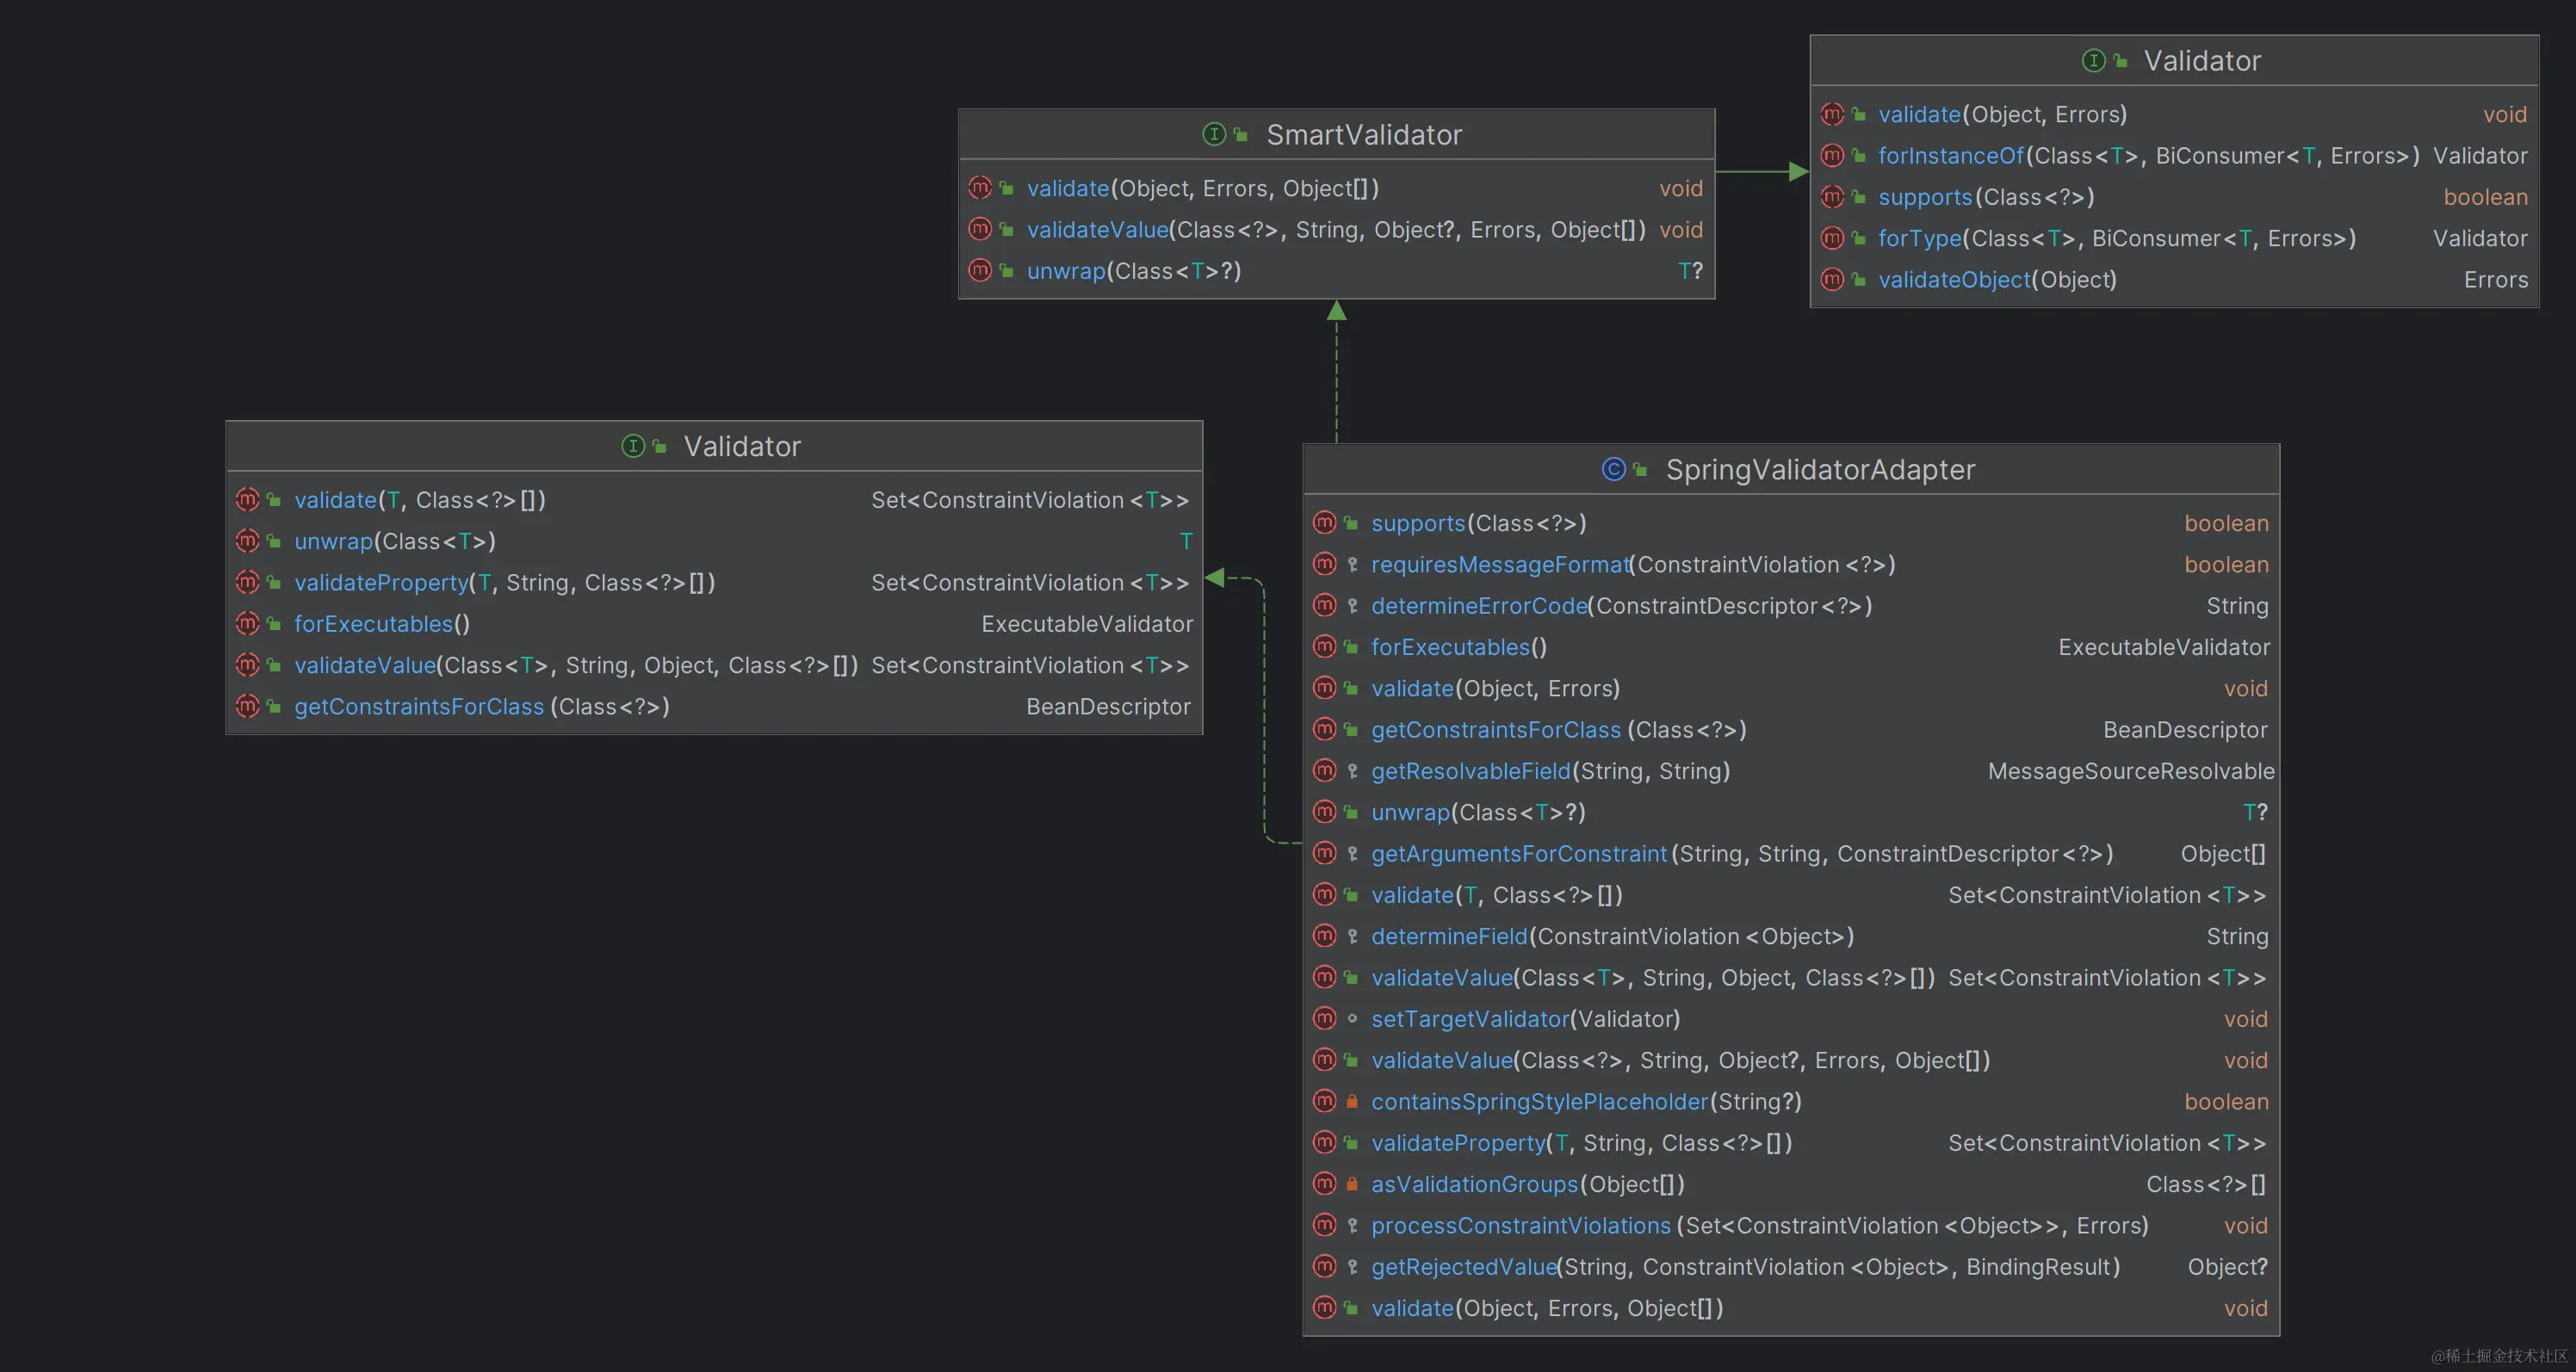Click the requiresMessageFormat method name
This screenshot has height=1372, width=2576.
(x=1499, y=565)
